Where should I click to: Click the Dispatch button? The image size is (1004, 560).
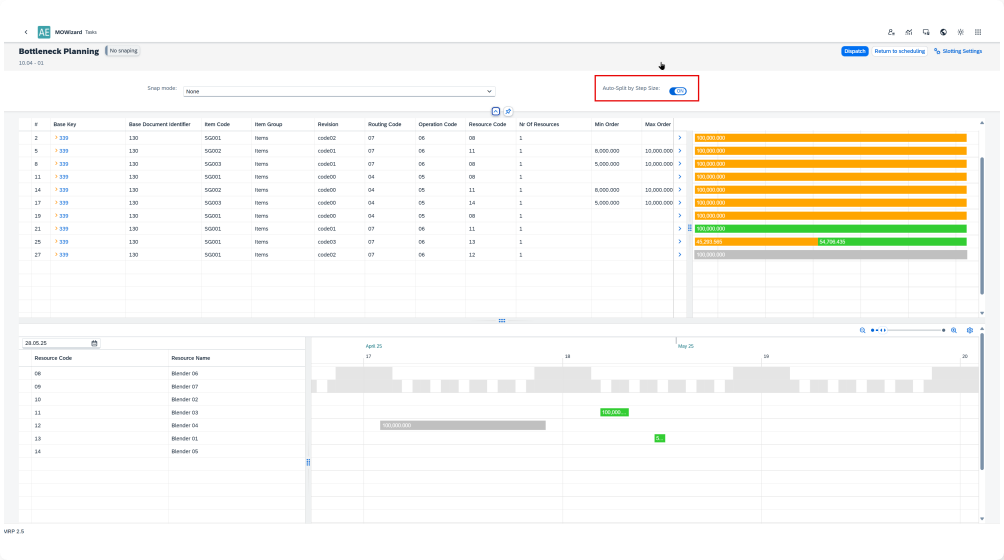click(854, 51)
